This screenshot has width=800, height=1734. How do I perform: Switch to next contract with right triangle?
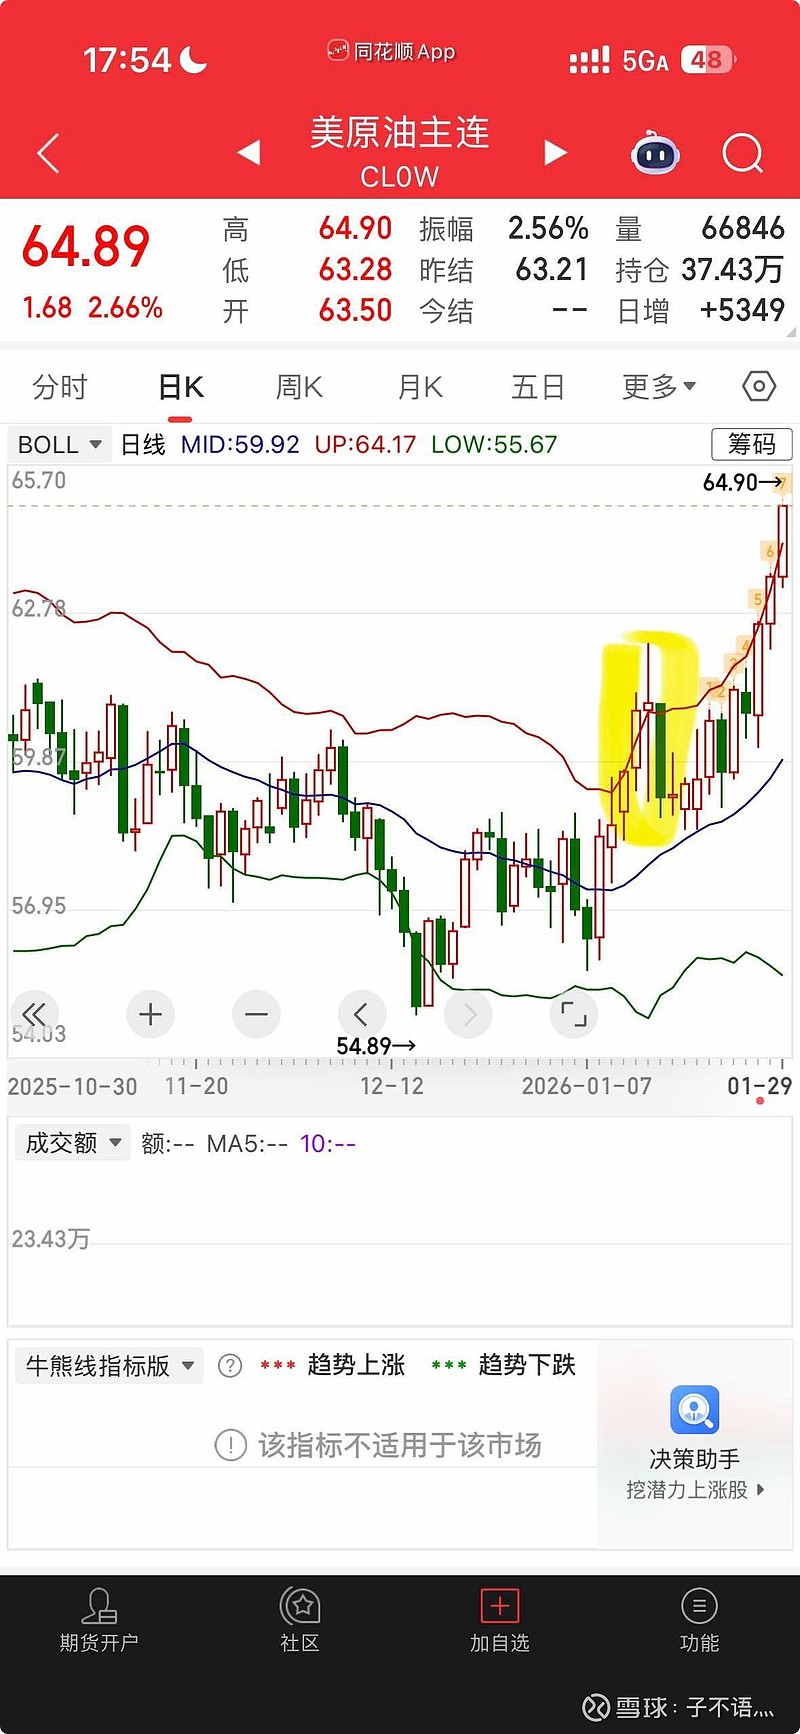(x=555, y=153)
